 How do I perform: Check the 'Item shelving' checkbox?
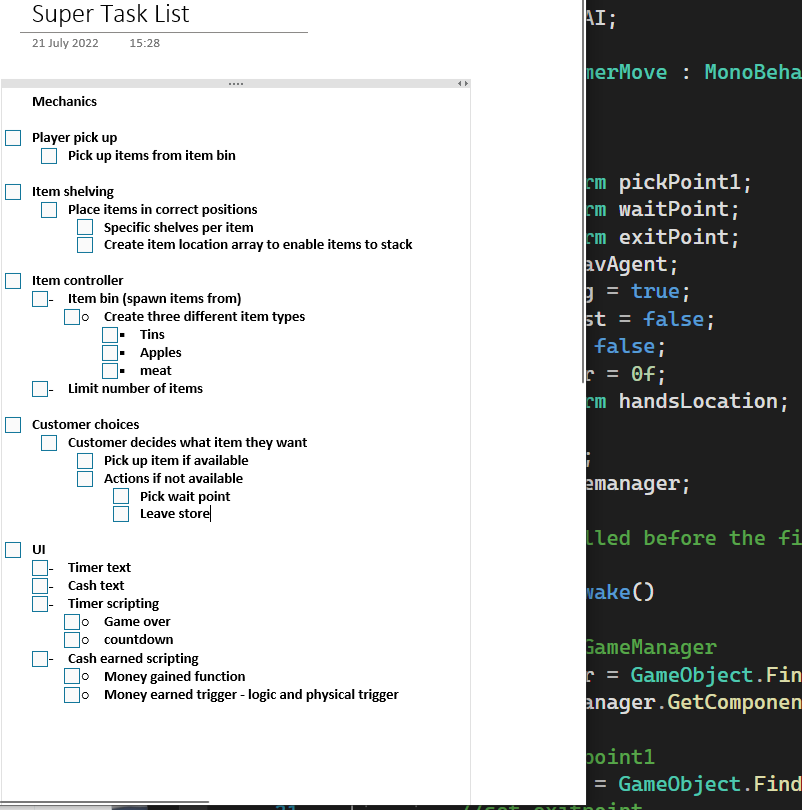click(x=13, y=192)
